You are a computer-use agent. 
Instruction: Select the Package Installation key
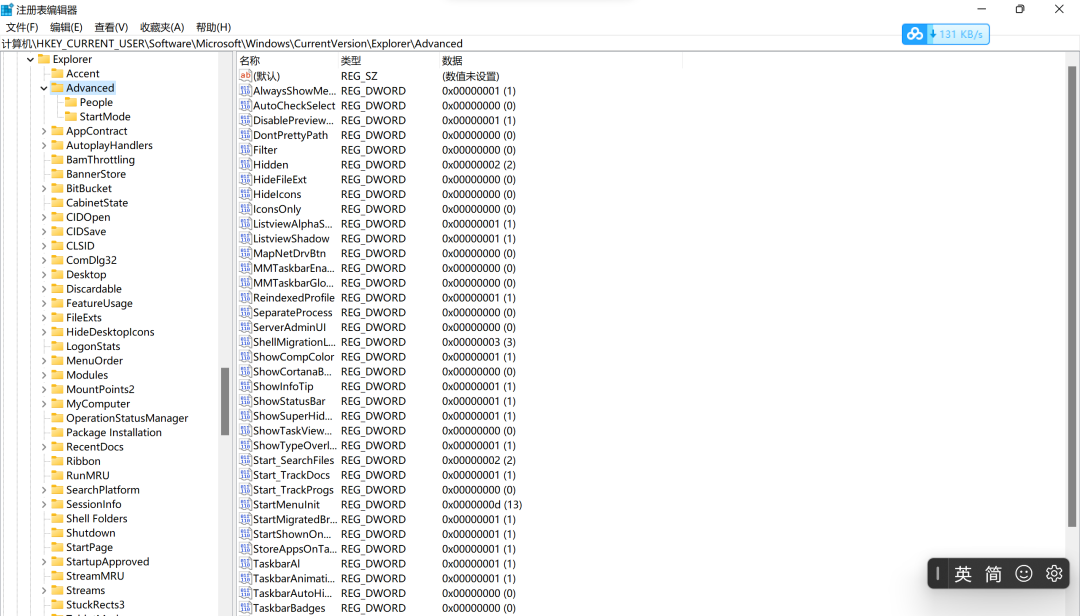114,433
